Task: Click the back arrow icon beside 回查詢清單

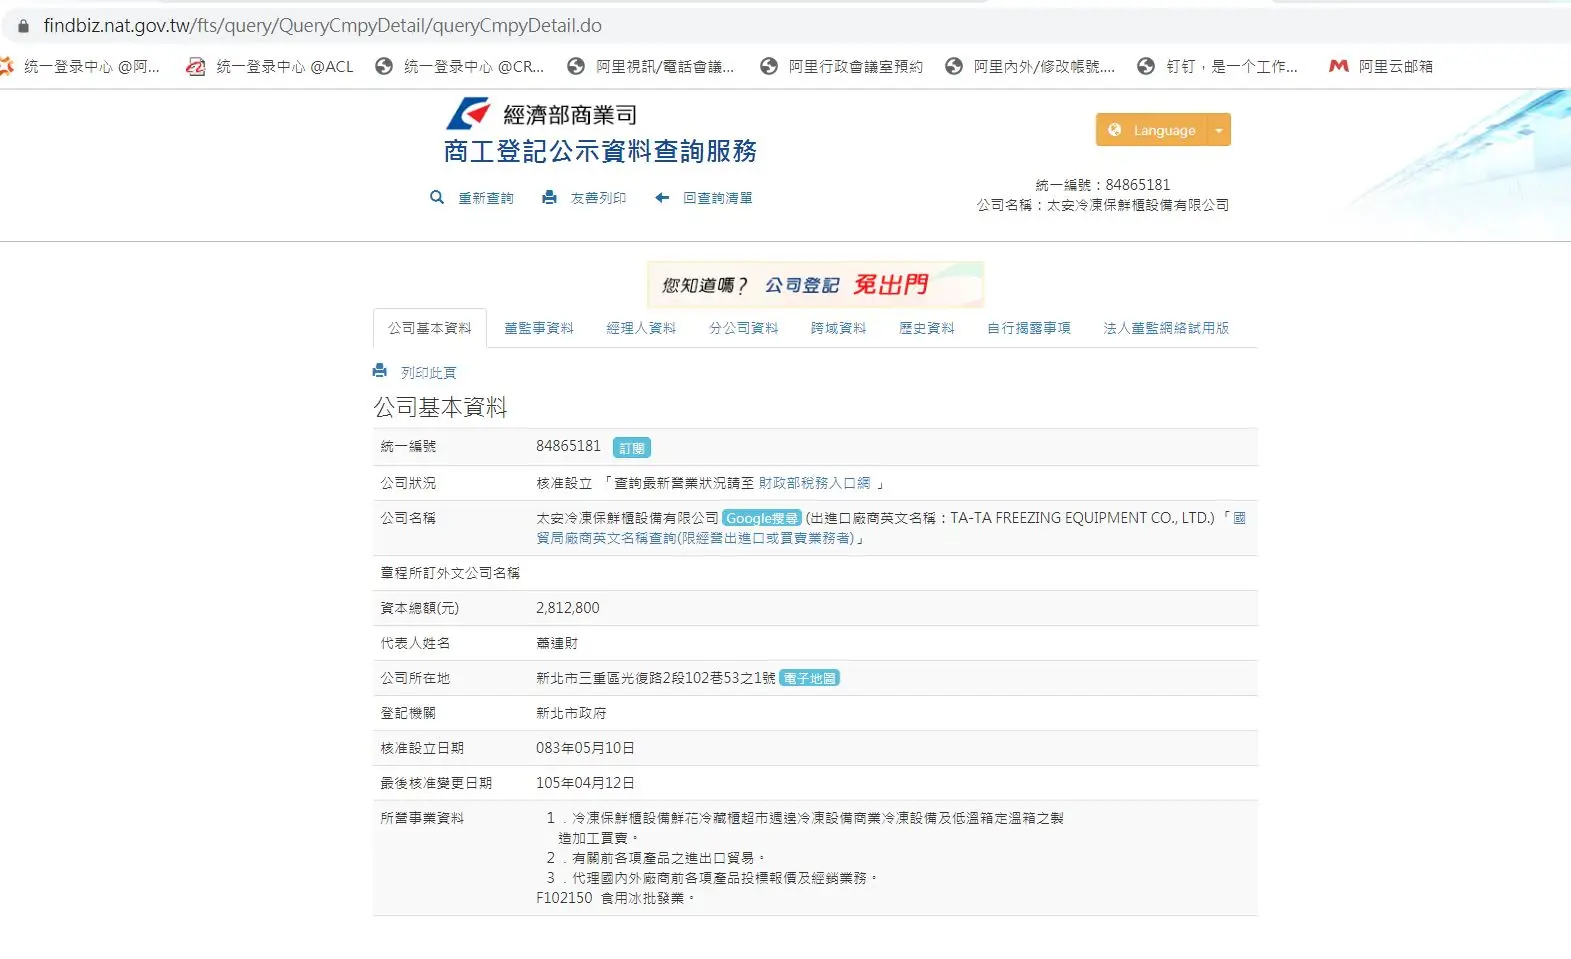Action: tap(662, 197)
